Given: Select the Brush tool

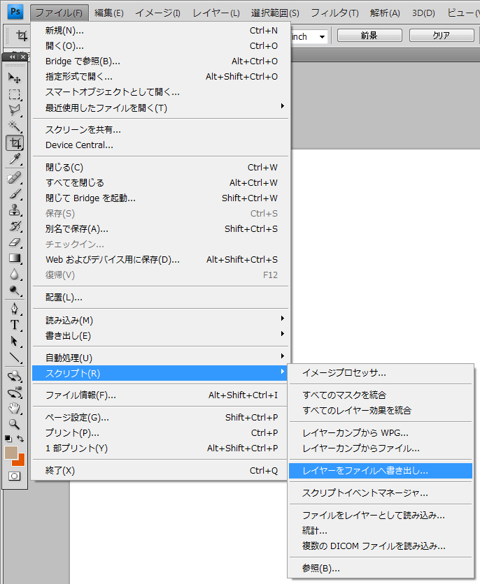Looking at the screenshot, I should coord(15,194).
